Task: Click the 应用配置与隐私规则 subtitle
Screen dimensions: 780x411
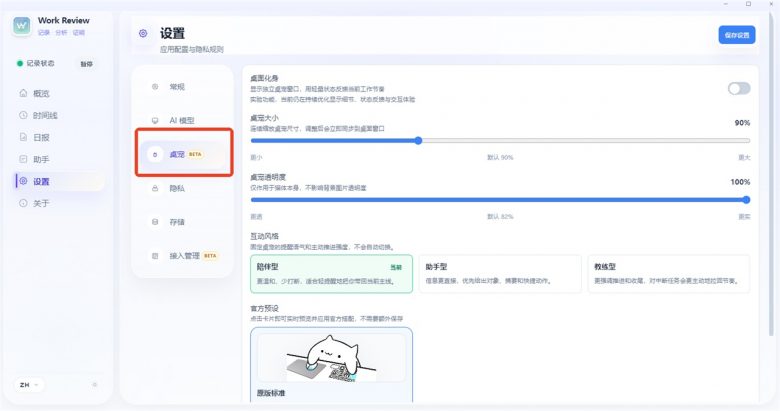Action: pyautogui.click(x=192, y=49)
